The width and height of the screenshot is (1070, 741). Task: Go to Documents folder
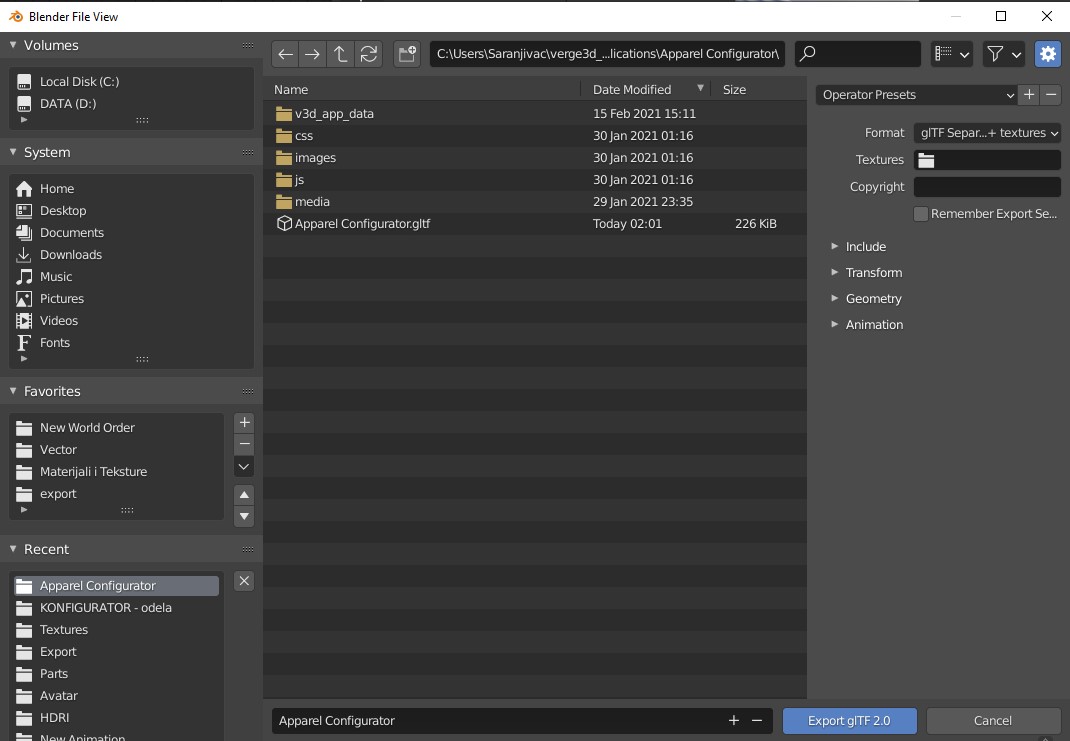131,233
